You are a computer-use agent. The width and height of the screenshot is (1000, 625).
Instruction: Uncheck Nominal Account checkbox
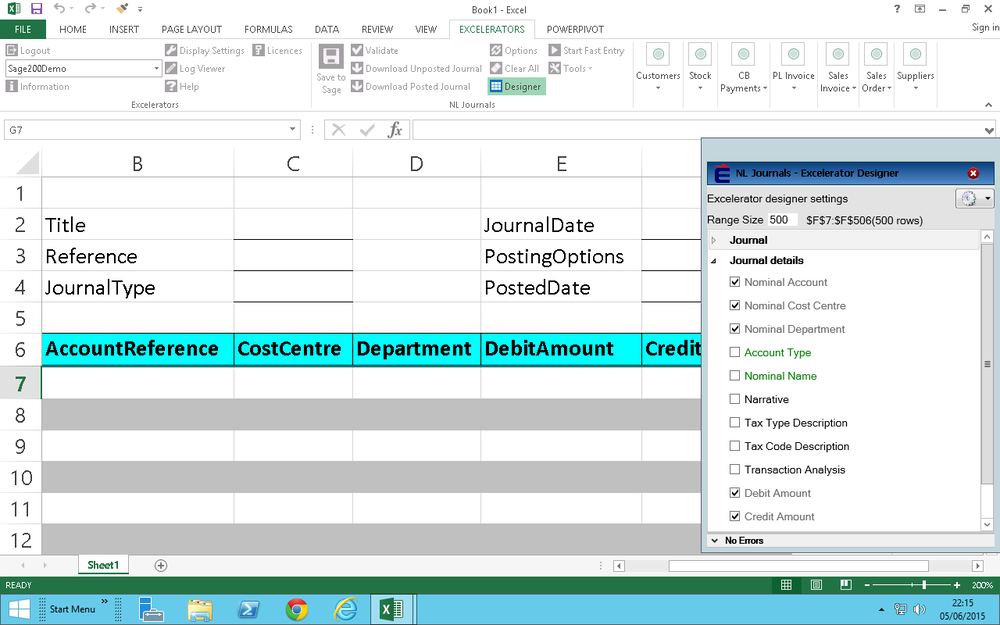click(735, 282)
